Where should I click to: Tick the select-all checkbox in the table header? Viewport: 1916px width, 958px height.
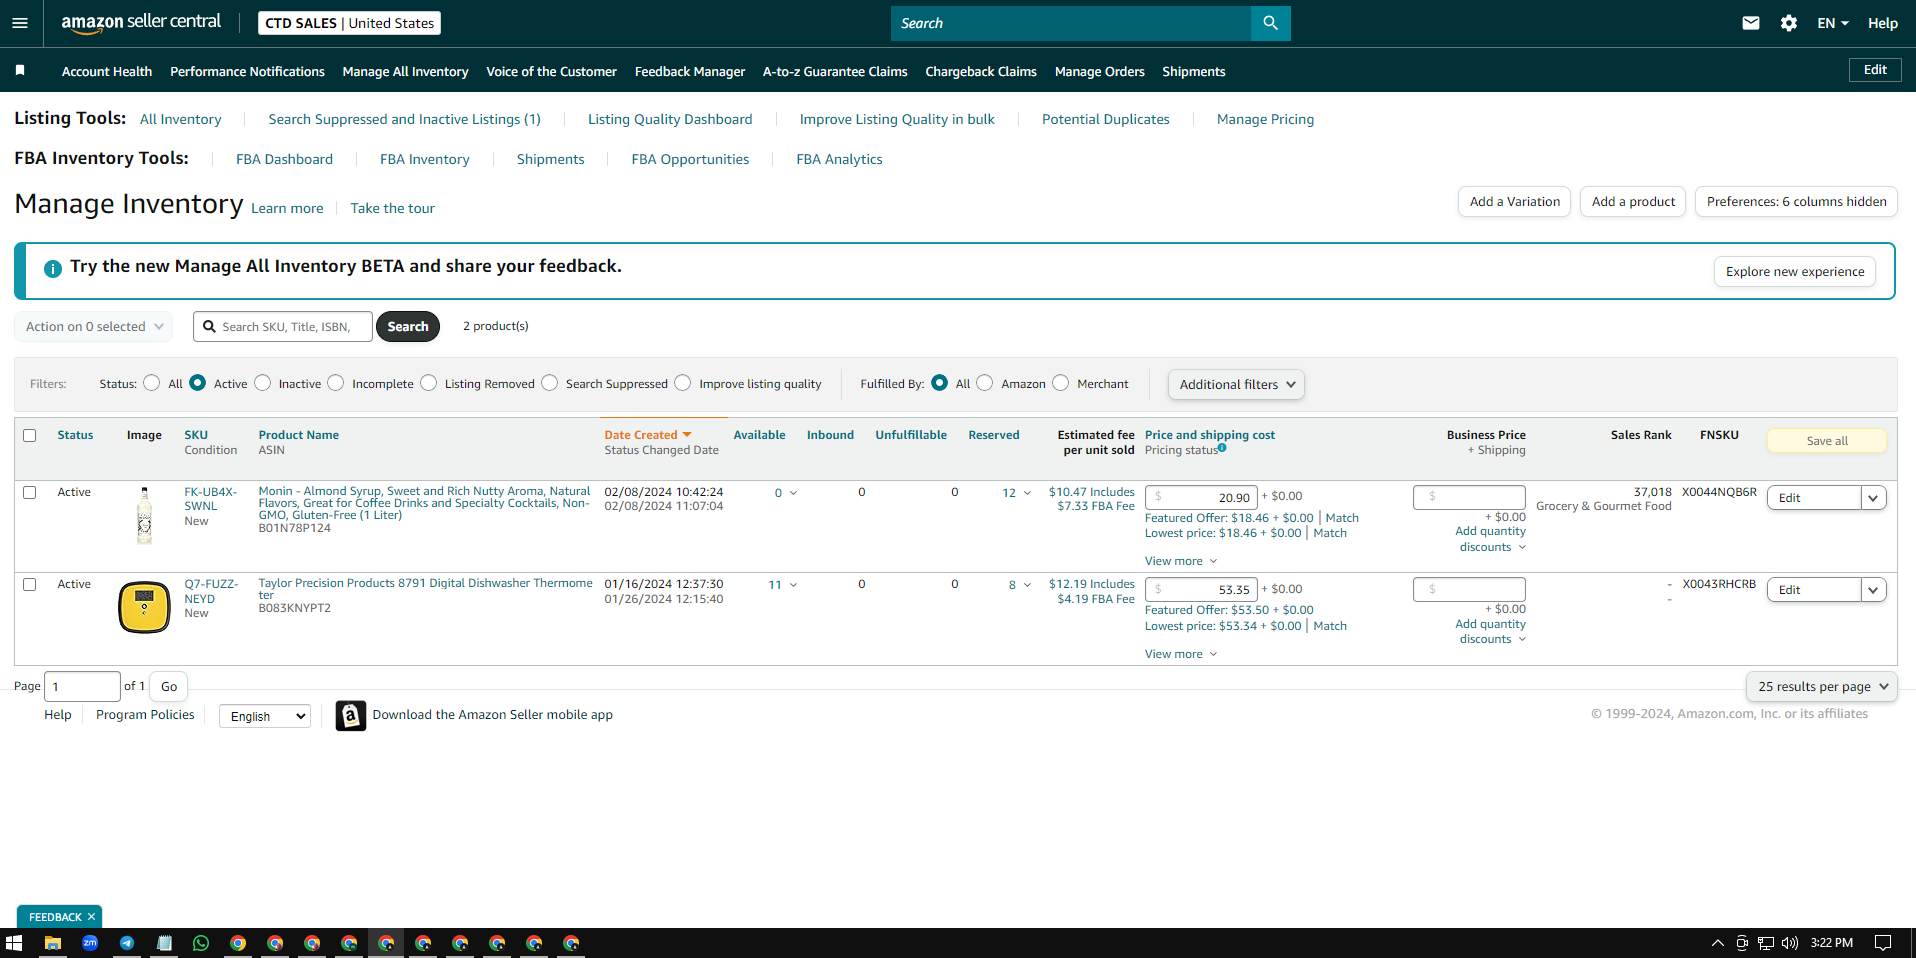pyautogui.click(x=30, y=435)
